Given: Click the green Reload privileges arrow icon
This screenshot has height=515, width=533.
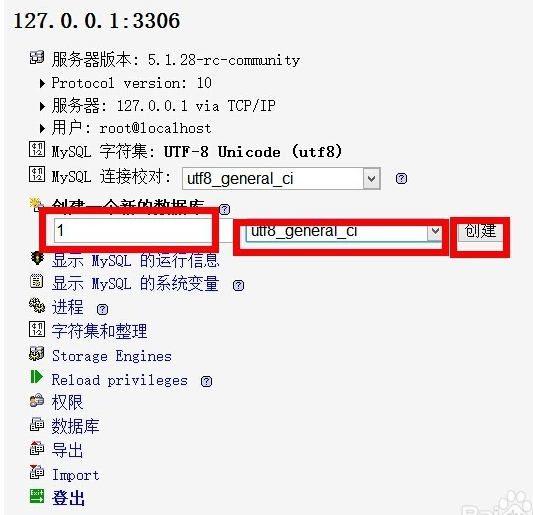Looking at the screenshot, I should [x=36, y=377].
